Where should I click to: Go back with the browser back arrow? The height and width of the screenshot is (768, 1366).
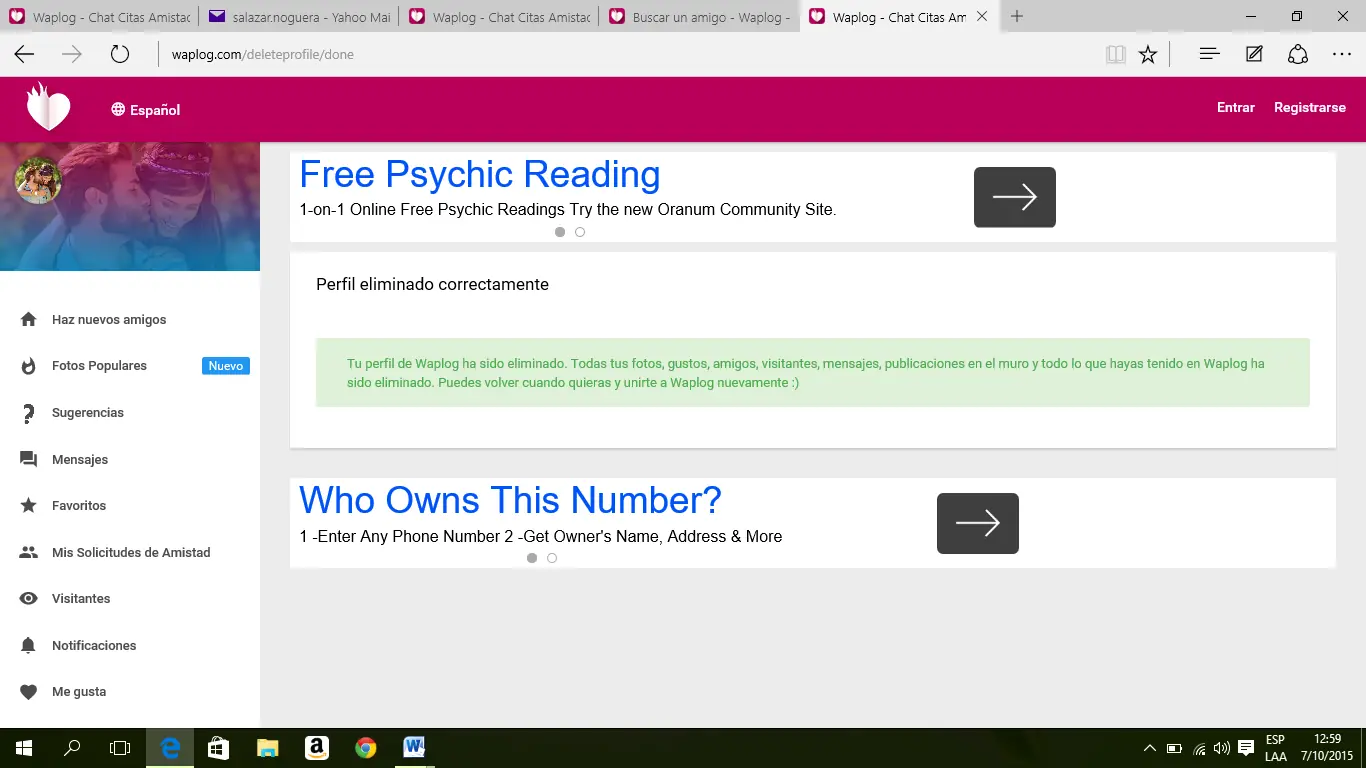click(24, 55)
